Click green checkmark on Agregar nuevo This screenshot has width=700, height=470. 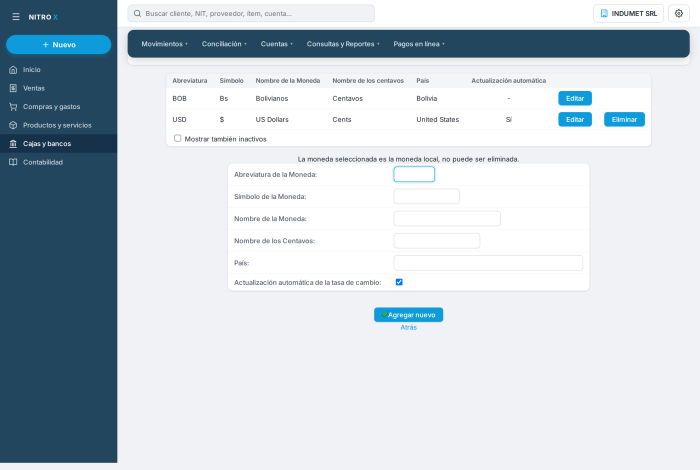pos(384,315)
